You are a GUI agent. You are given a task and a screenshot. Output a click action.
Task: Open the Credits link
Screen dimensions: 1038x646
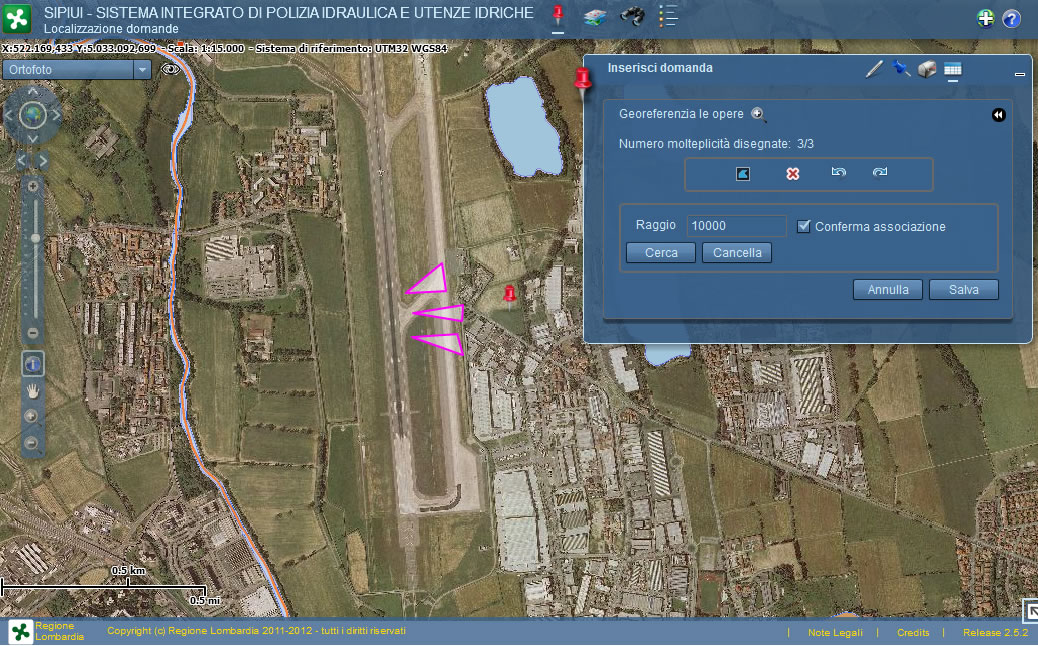[x=913, y=633]
